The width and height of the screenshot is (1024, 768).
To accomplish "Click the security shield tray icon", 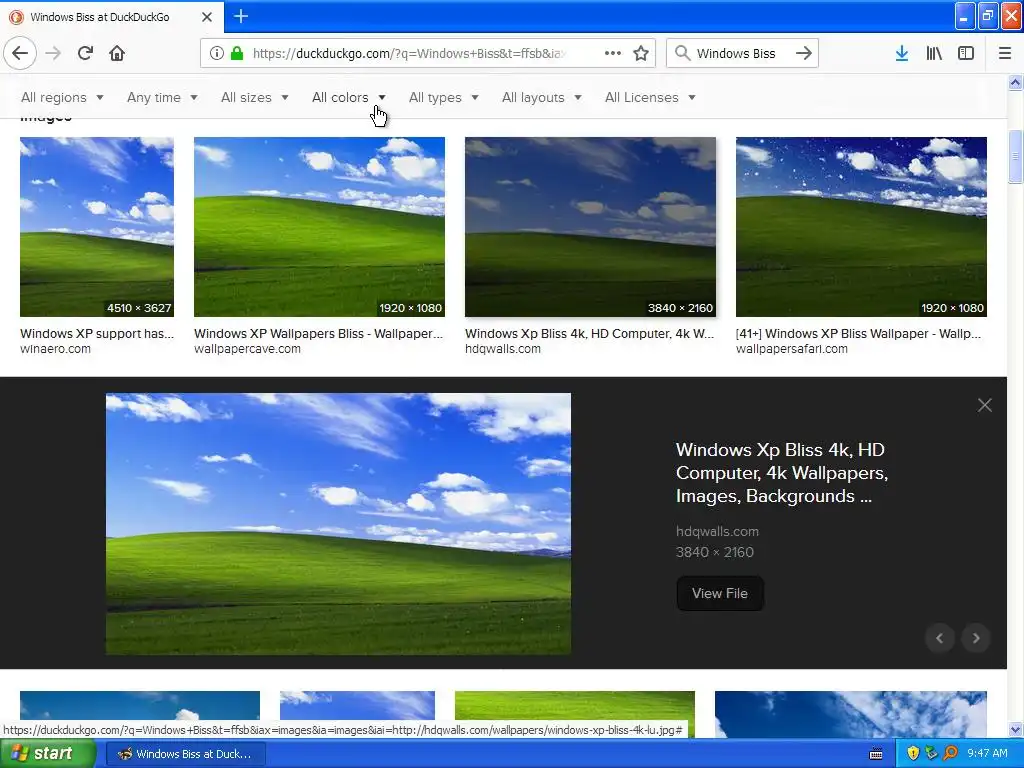I will (x=913, y=753).
